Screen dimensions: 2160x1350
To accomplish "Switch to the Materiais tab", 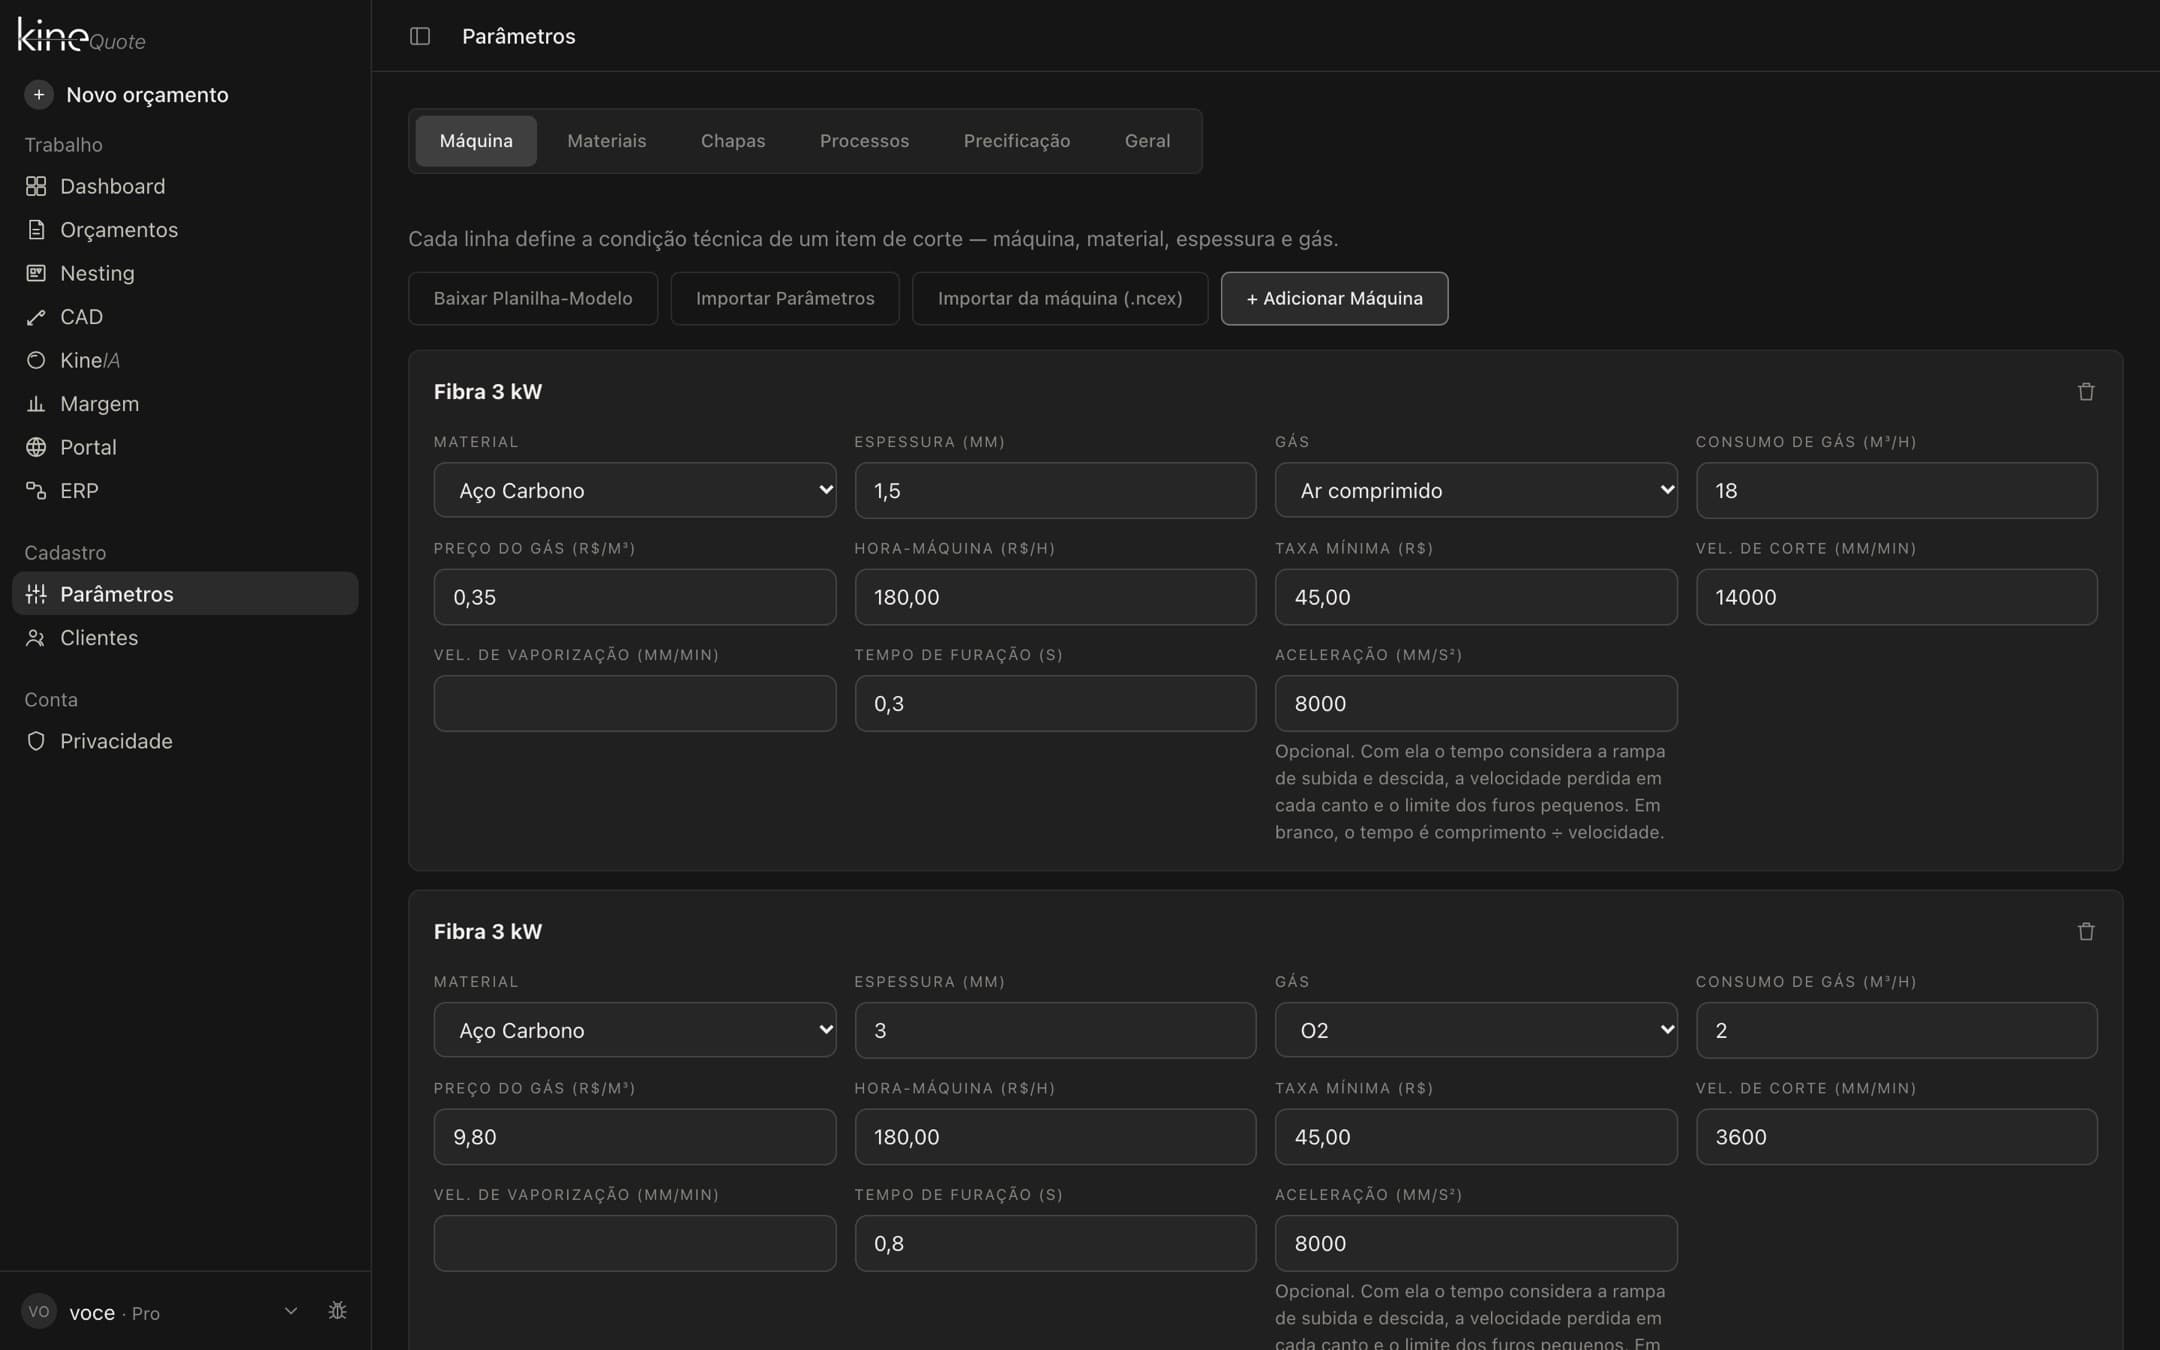I will [607, 141].
